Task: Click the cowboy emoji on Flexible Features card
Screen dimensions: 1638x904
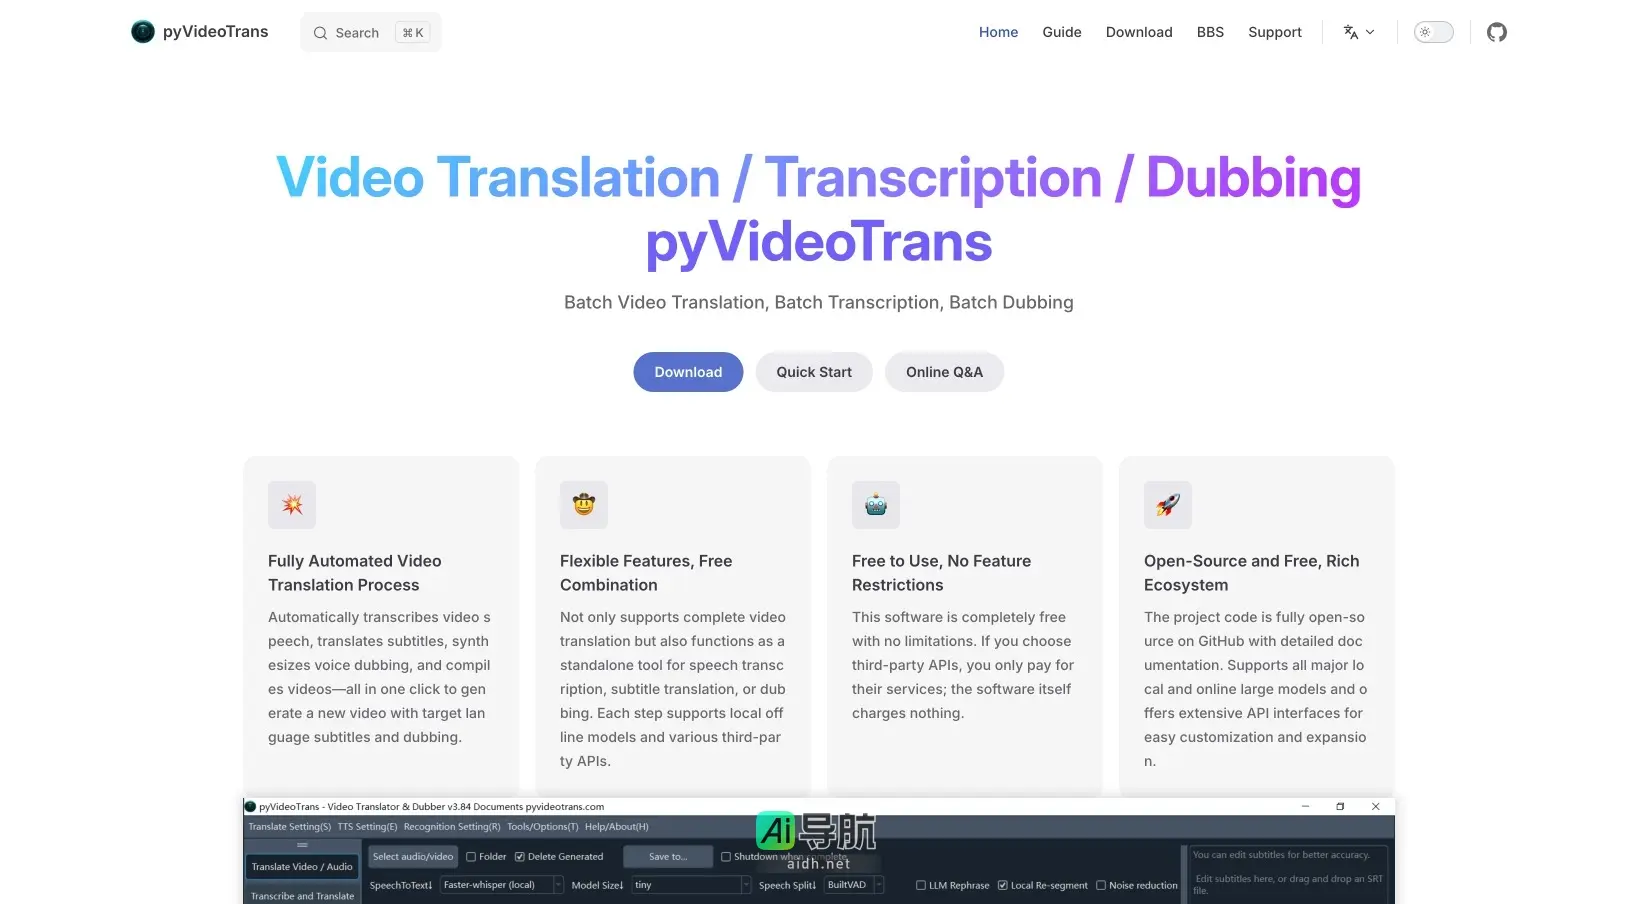Action: 584,505
